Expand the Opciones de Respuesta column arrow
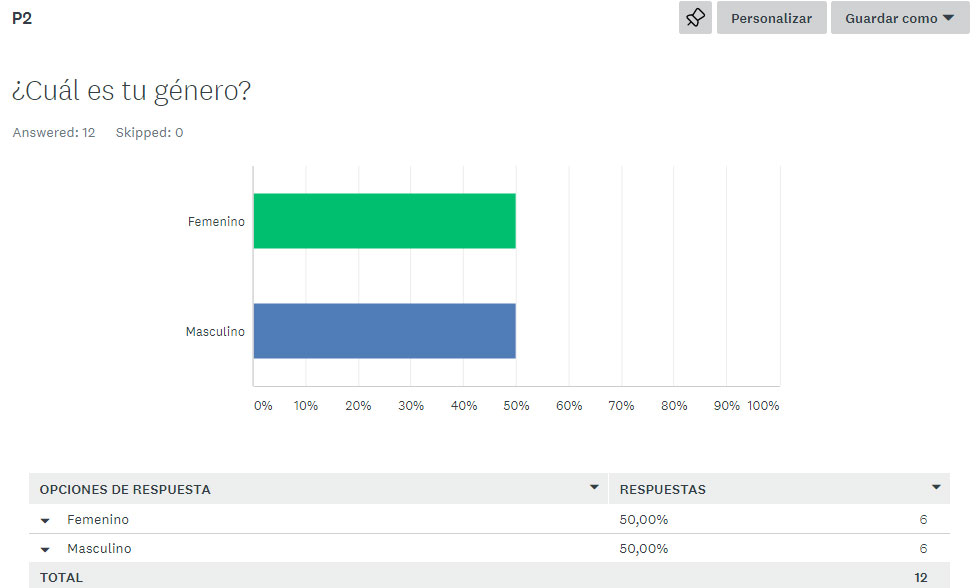The height and width of the screenshot is (588, 980). pyautogui.click(x=594, y=487)
